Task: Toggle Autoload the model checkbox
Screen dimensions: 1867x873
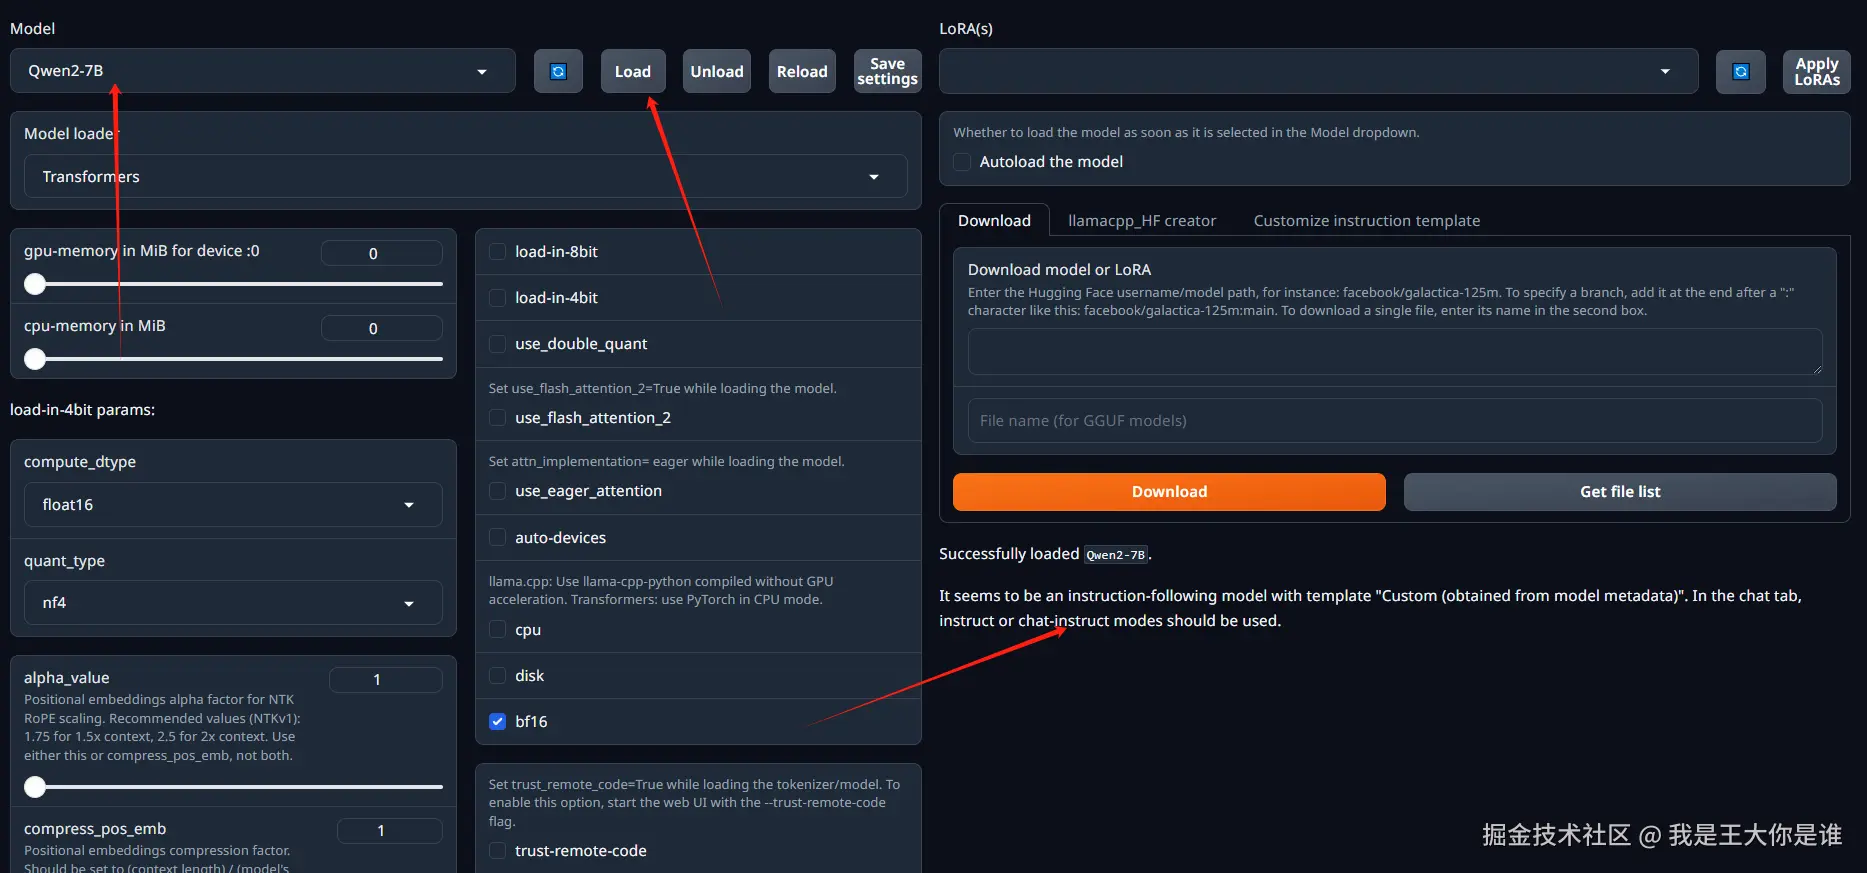Action: point(962,162)
